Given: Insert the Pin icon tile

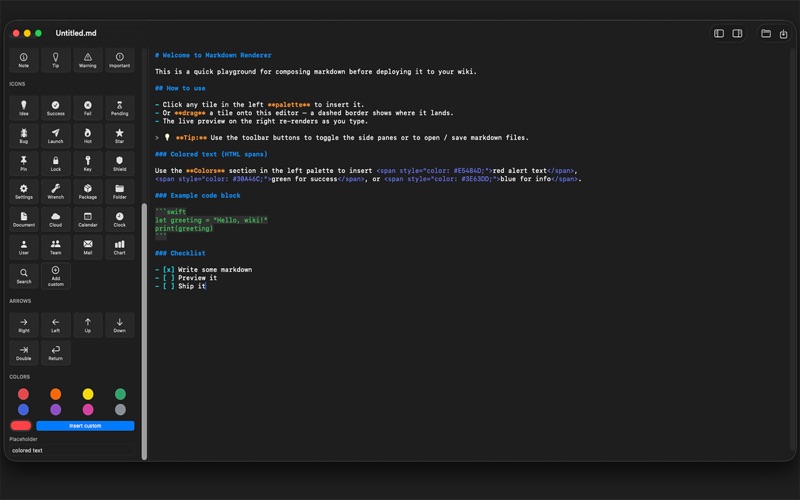Looking at the screenshot, I should (x=23, y=164).
